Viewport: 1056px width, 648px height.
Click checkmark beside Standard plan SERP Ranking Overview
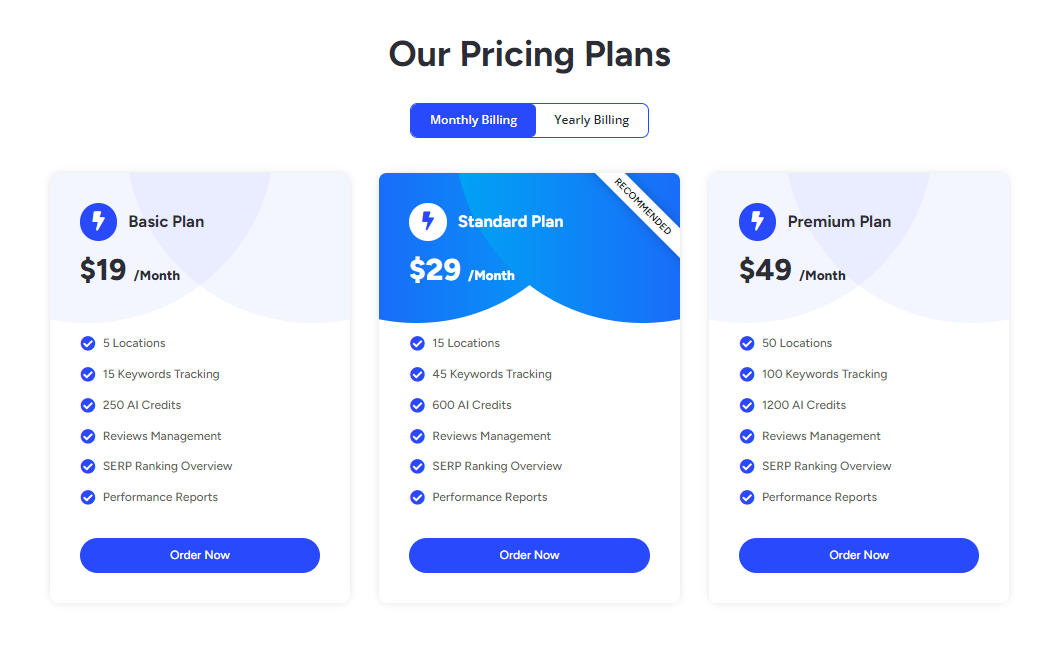tap(417, 466)
